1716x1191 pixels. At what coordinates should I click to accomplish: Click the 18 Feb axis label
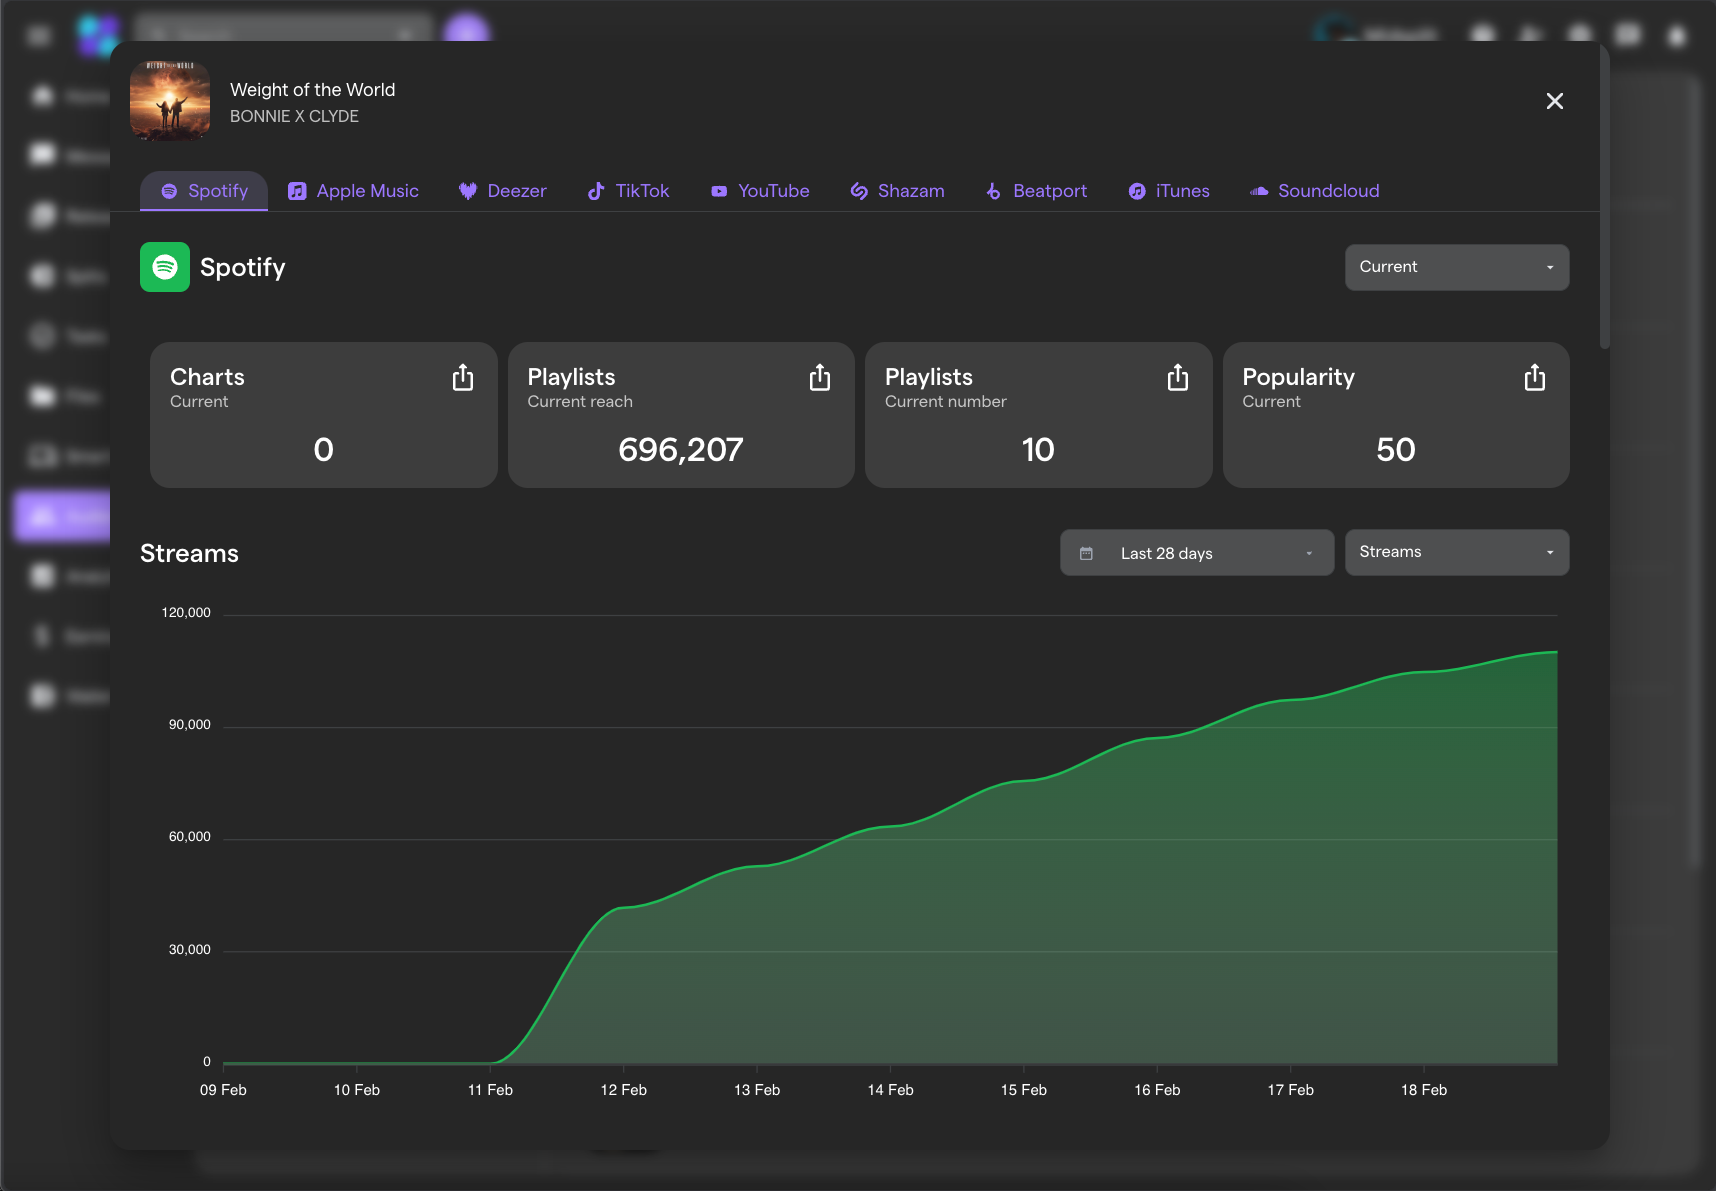1424,1090
